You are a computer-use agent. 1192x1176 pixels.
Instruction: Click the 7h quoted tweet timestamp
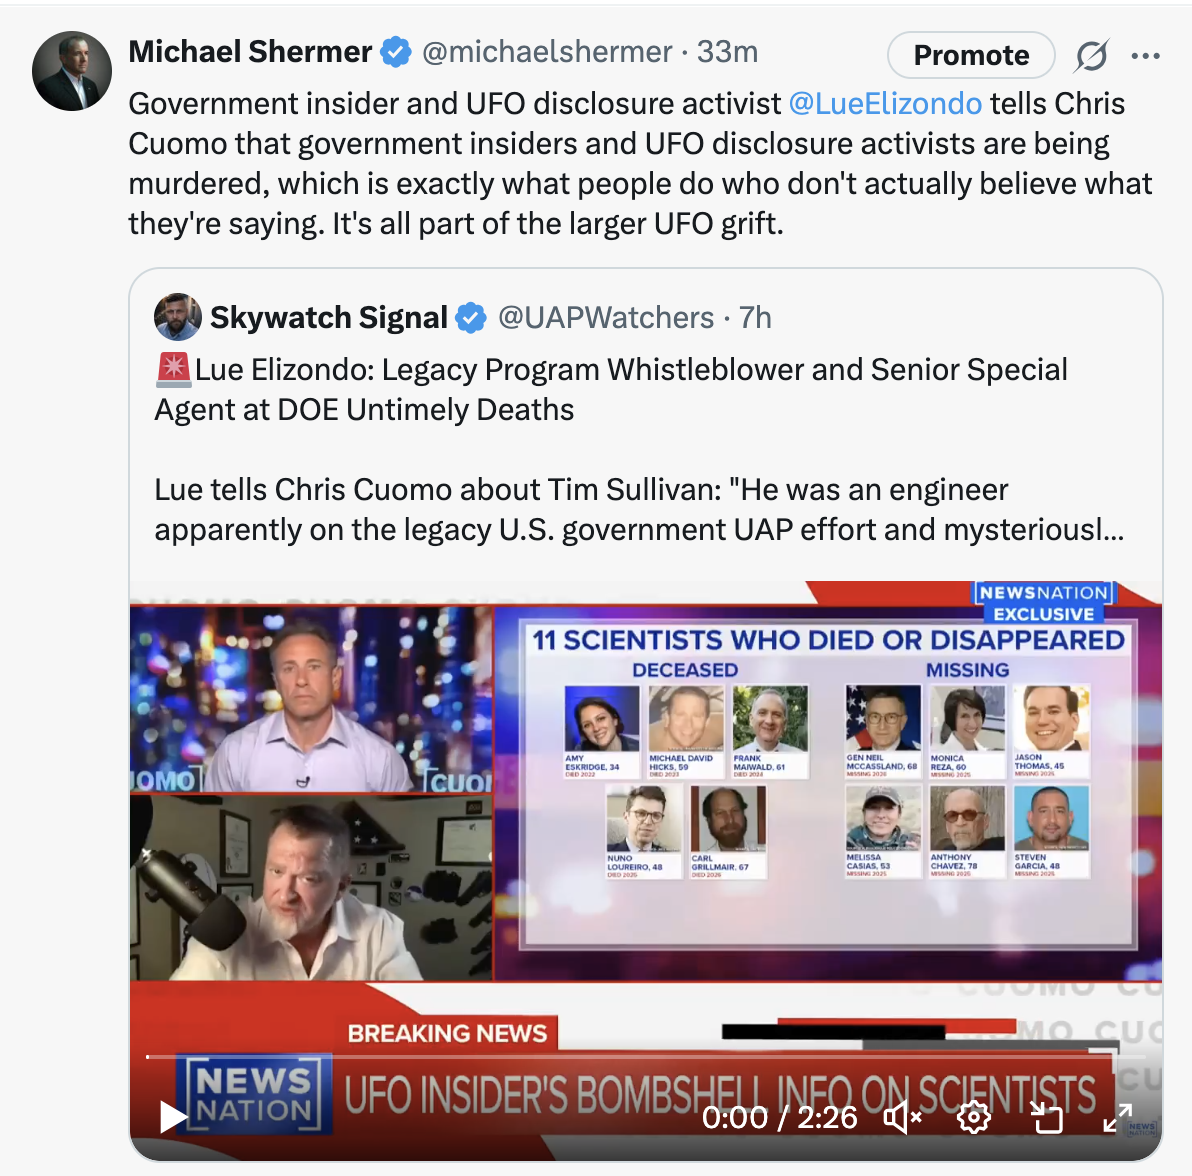coord(755,318)
